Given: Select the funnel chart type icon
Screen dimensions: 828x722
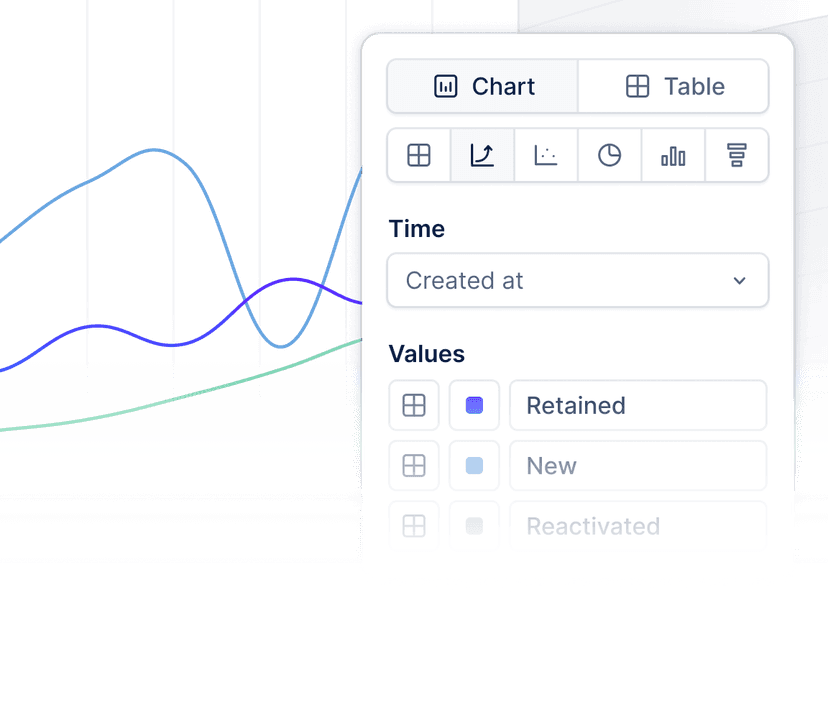Looking at the screenshot, I should click(737, 155).
